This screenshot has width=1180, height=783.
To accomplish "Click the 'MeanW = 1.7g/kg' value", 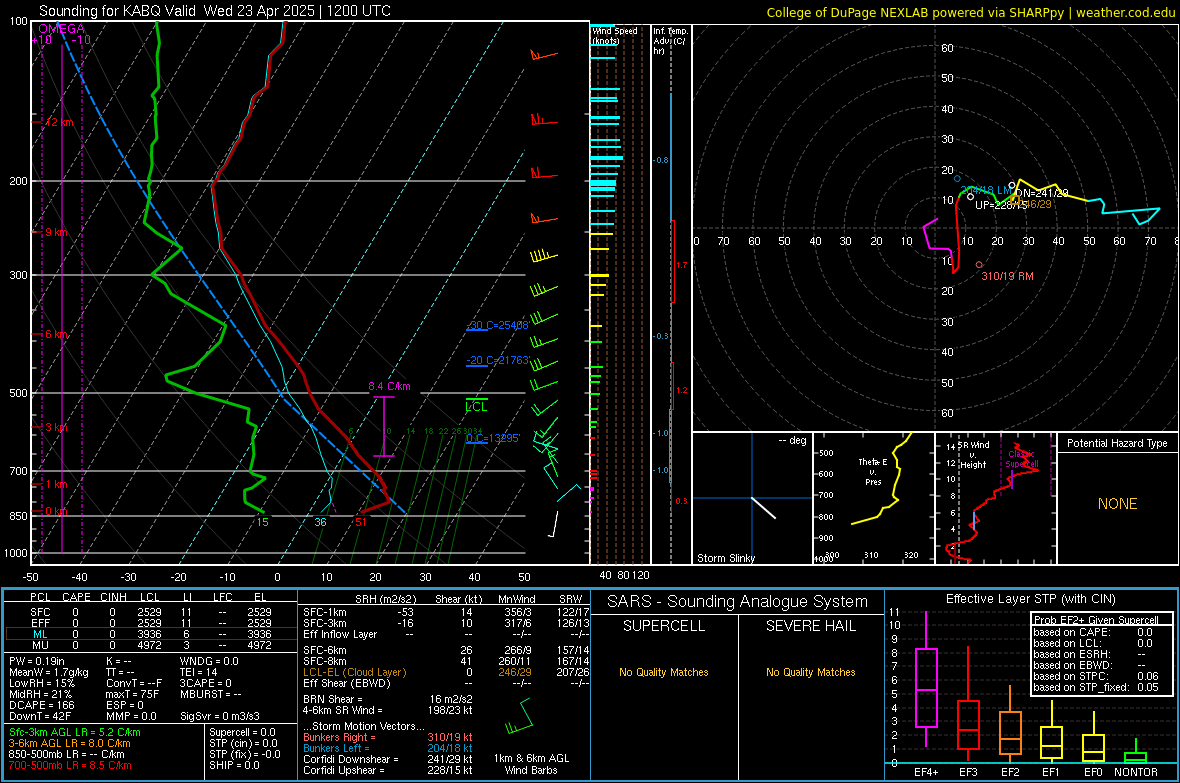I will tap(49, 672).
